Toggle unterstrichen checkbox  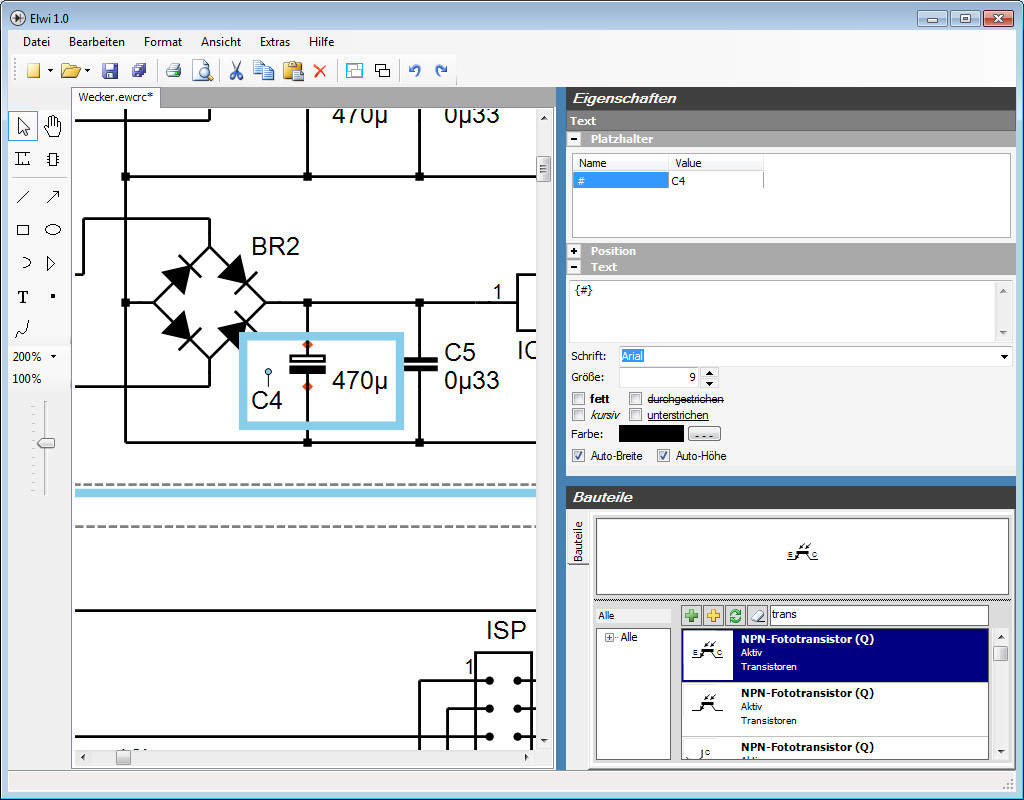click(635, 415)
